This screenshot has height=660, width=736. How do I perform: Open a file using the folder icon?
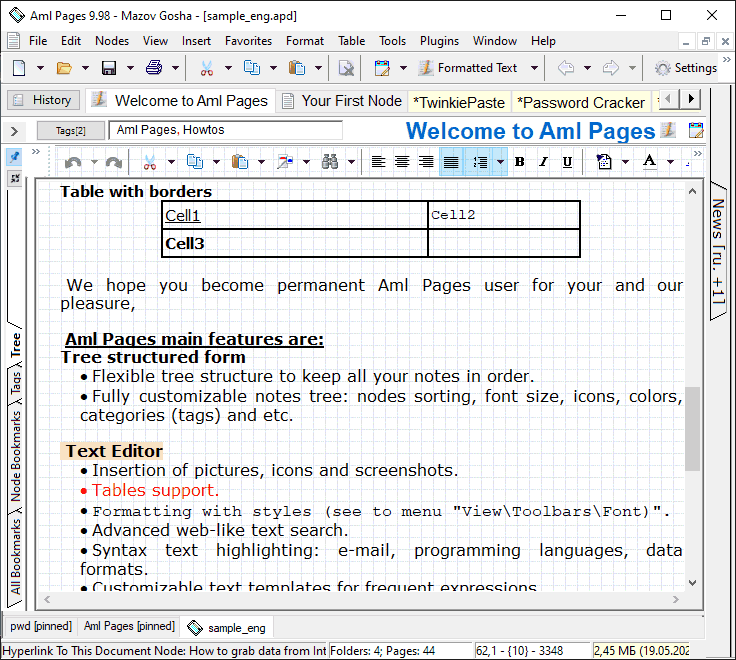[x=64, y=68]
